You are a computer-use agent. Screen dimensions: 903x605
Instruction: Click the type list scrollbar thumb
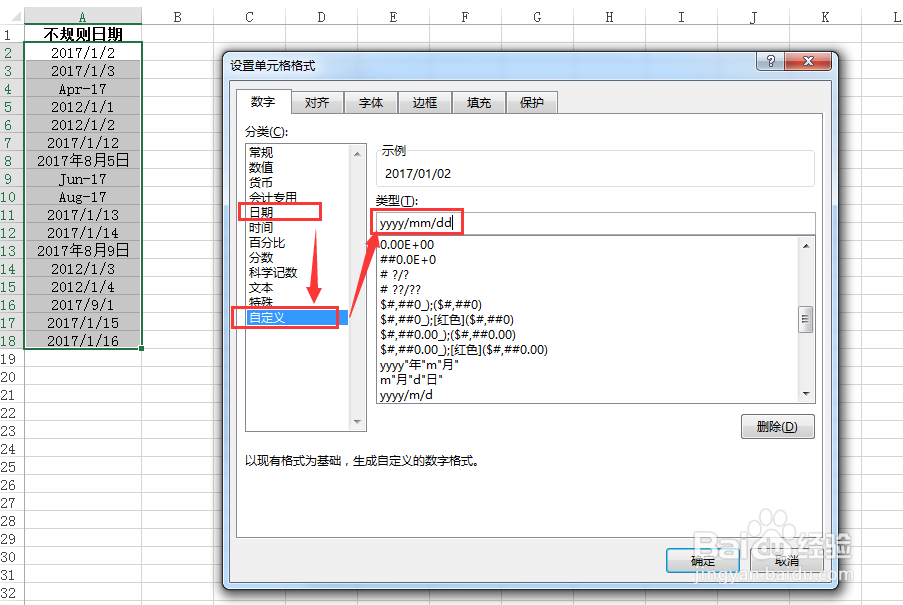point(806,319)
